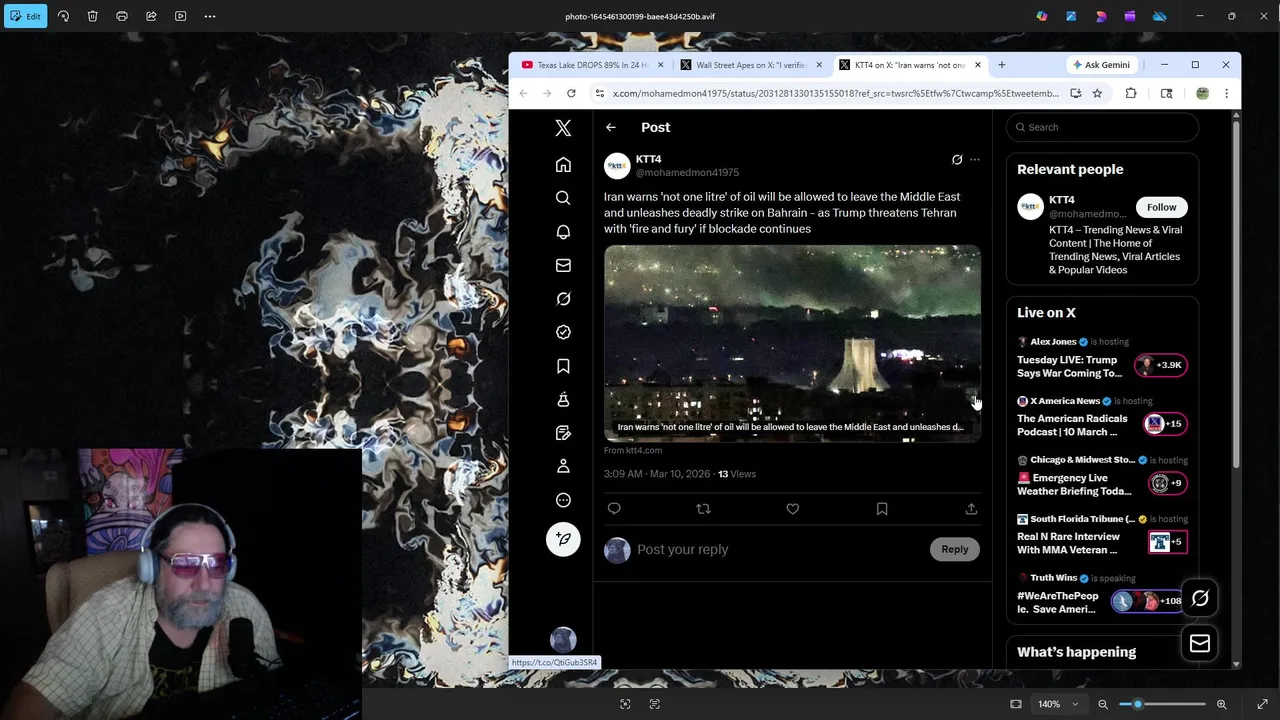Click the zoom in magnifier icon
Viewport: 1280px width, 720px height.
point(1221,704)
